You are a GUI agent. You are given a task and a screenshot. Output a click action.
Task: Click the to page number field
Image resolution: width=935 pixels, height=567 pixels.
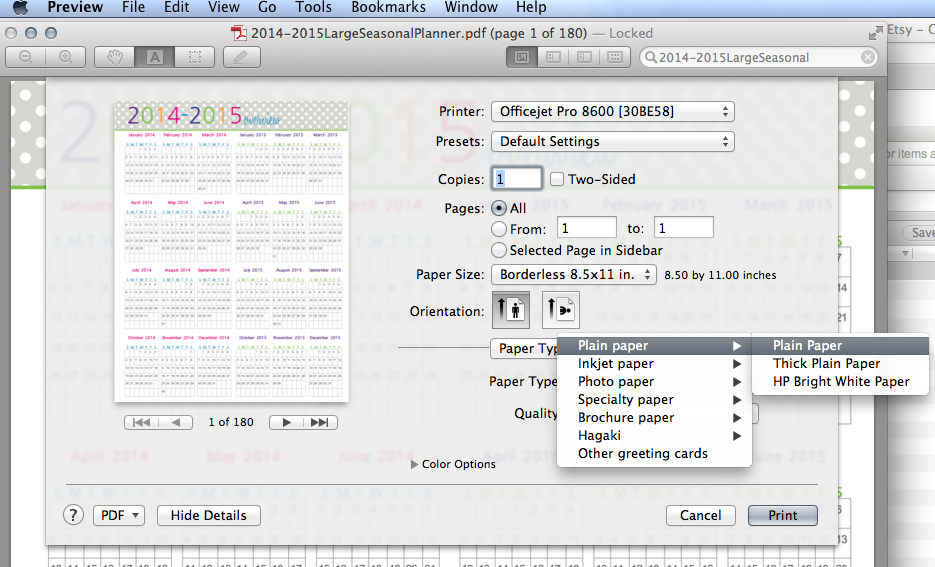[x=684, y=228]
